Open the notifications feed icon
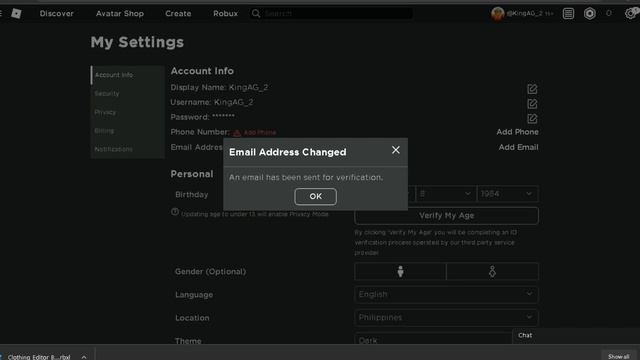 (x=568, y=13)
